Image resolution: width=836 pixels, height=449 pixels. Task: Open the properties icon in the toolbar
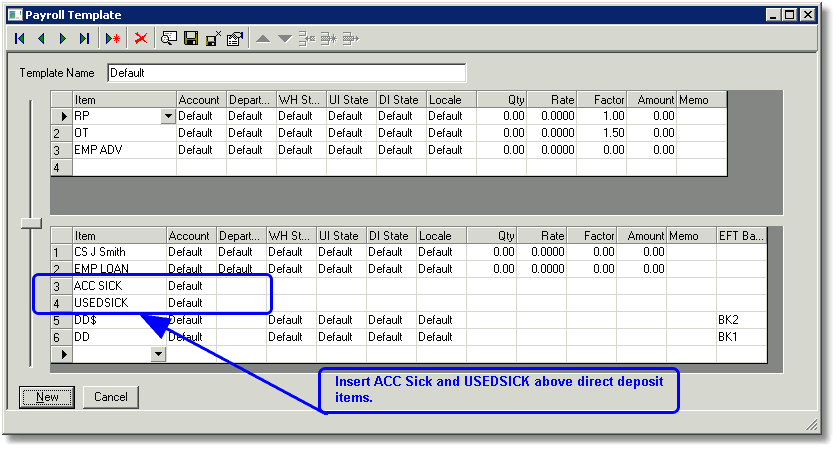235,38
